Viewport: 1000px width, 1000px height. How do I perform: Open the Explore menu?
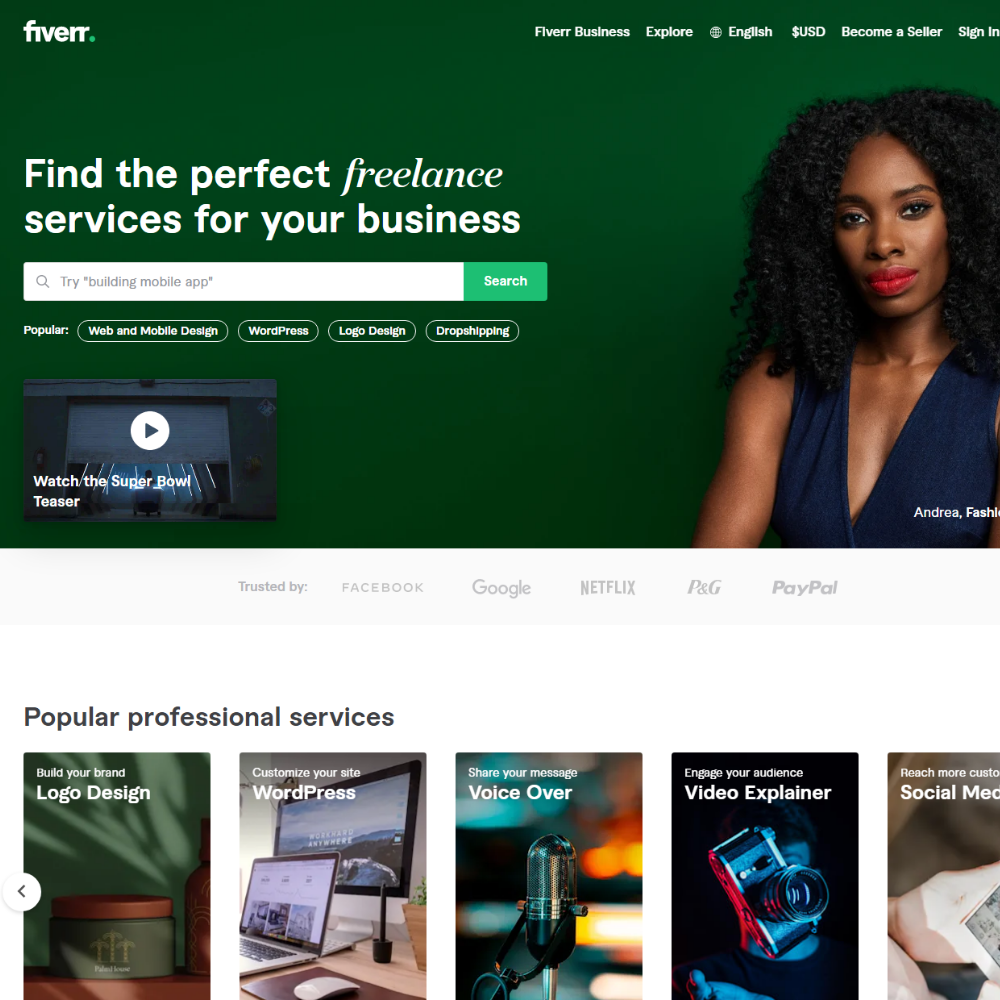click(x=669, y=32)
